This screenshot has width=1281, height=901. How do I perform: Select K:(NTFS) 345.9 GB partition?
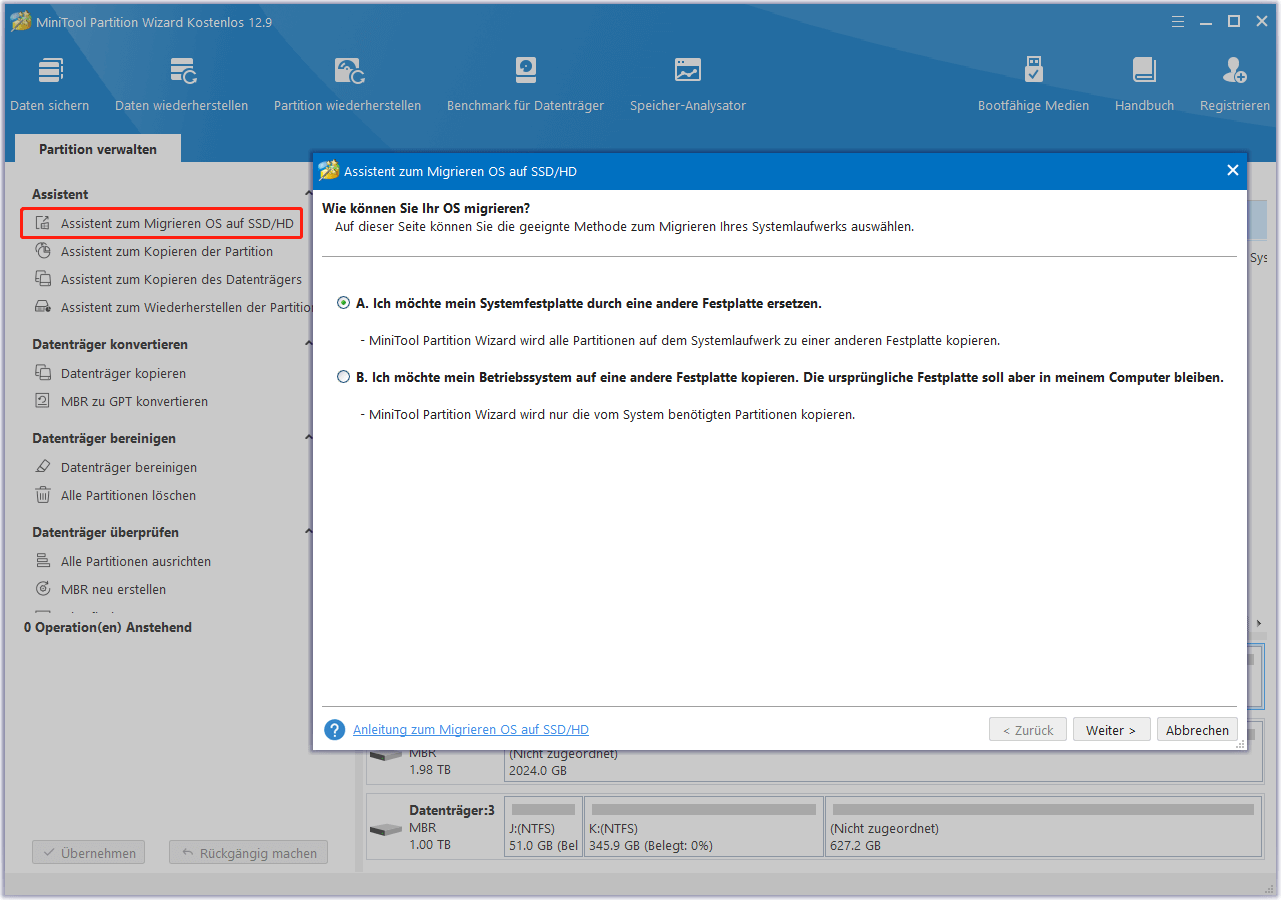(x=704, y=827)
